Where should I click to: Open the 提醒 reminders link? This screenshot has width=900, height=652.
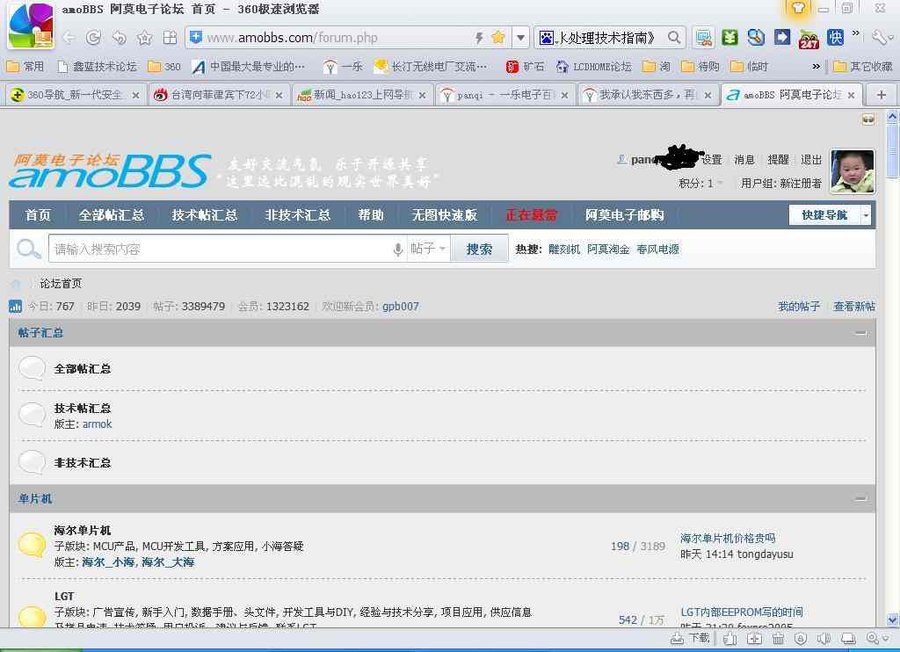pyautogui.click(x=778, y=160)
